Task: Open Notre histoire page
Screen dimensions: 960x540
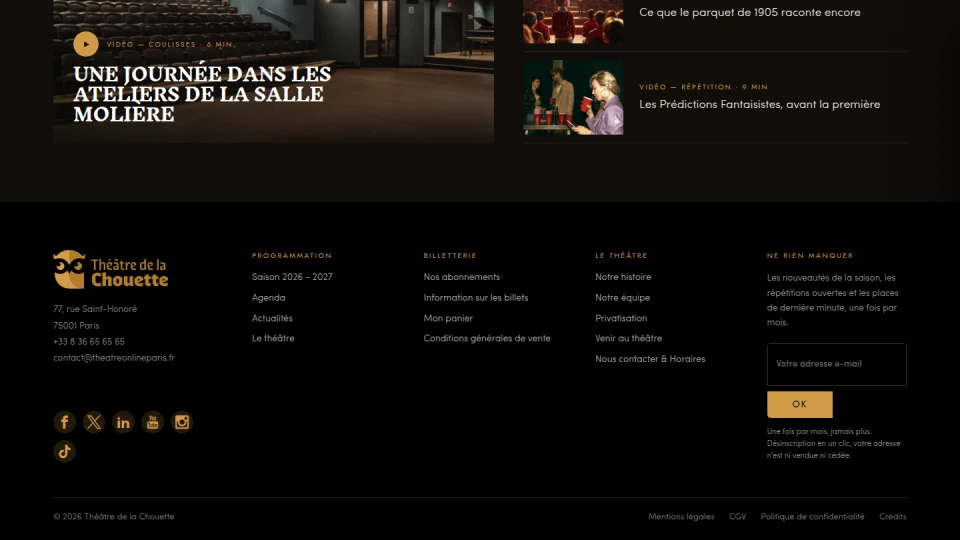Action: (x=623, y=277)
